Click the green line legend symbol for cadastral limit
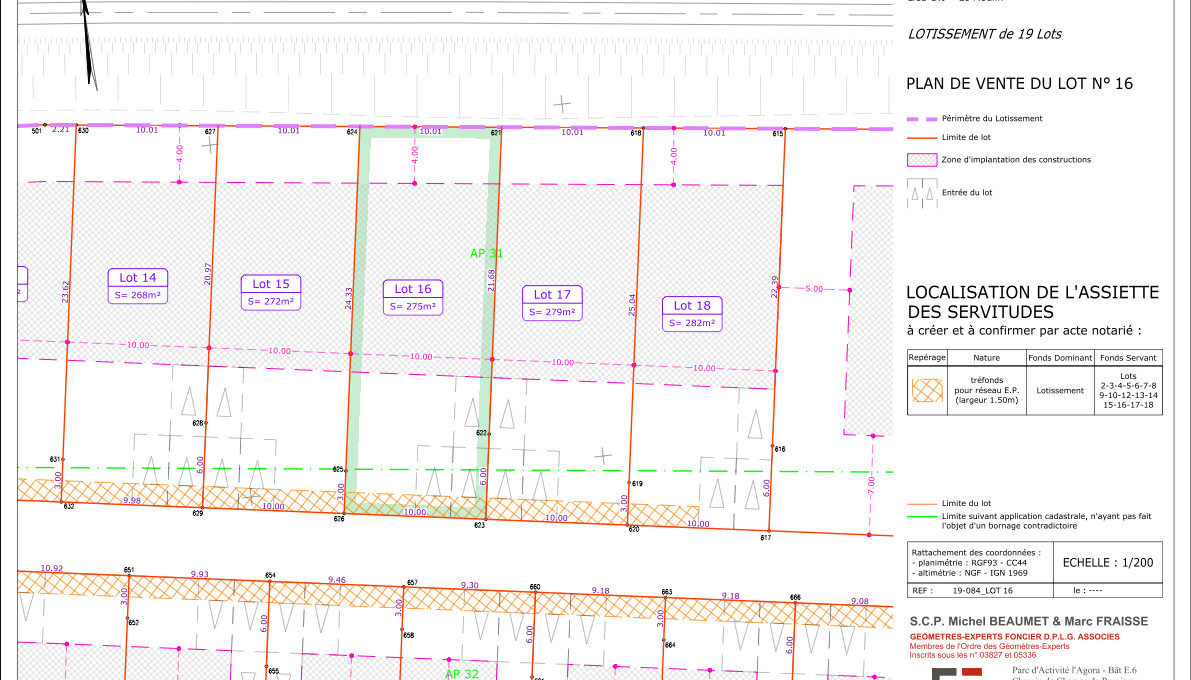This screenshot has height=680, width=1191. (922, 517)
